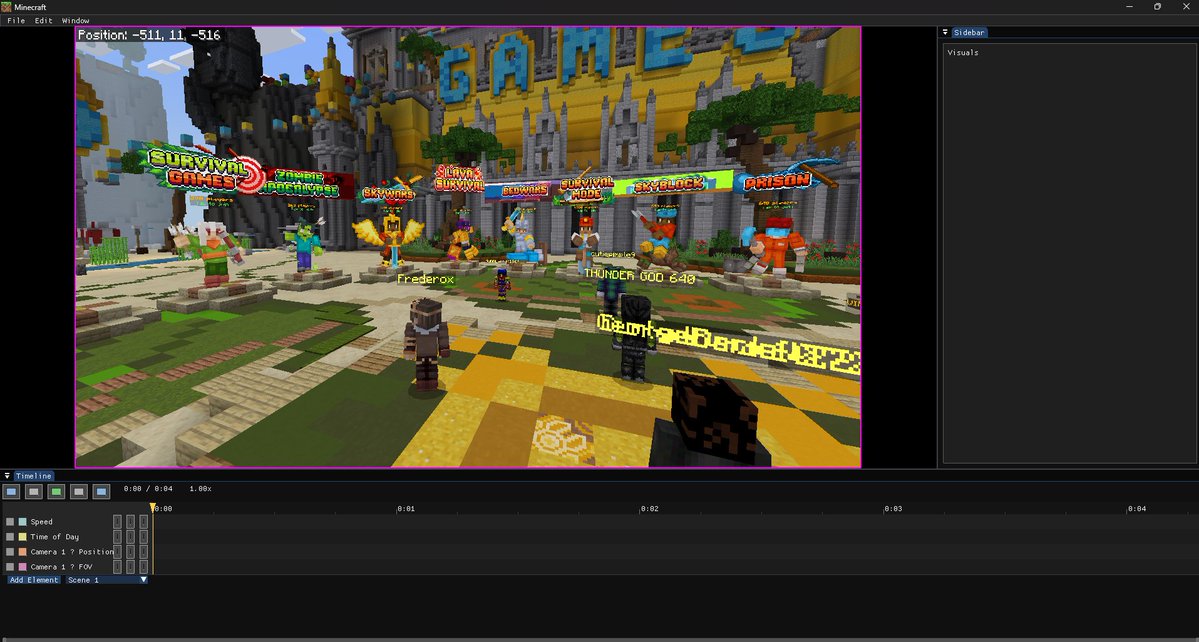Select the Speed track label
The image size is (1199, 642).
pos(41,522)
